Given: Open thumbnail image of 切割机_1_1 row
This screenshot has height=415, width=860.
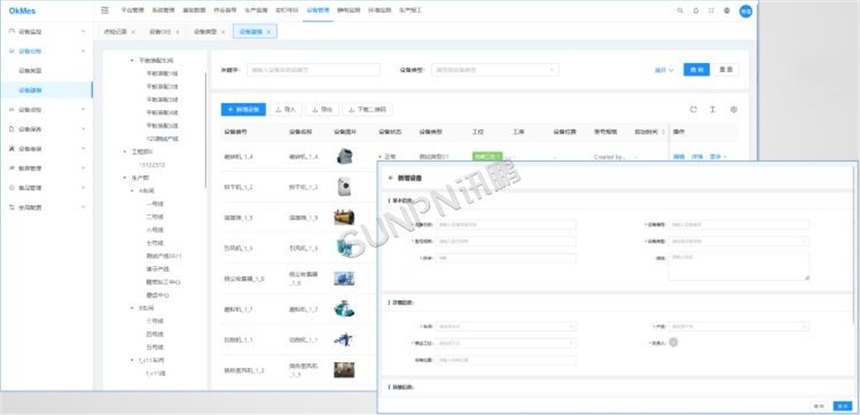Looking at the screenshot, I should (344, 340).
